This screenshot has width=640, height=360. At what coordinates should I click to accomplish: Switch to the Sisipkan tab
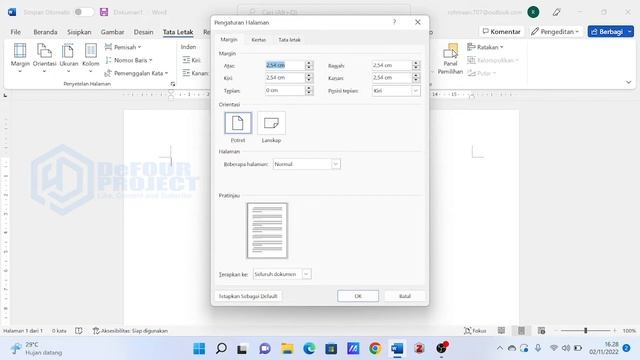[x=79, y=32]
